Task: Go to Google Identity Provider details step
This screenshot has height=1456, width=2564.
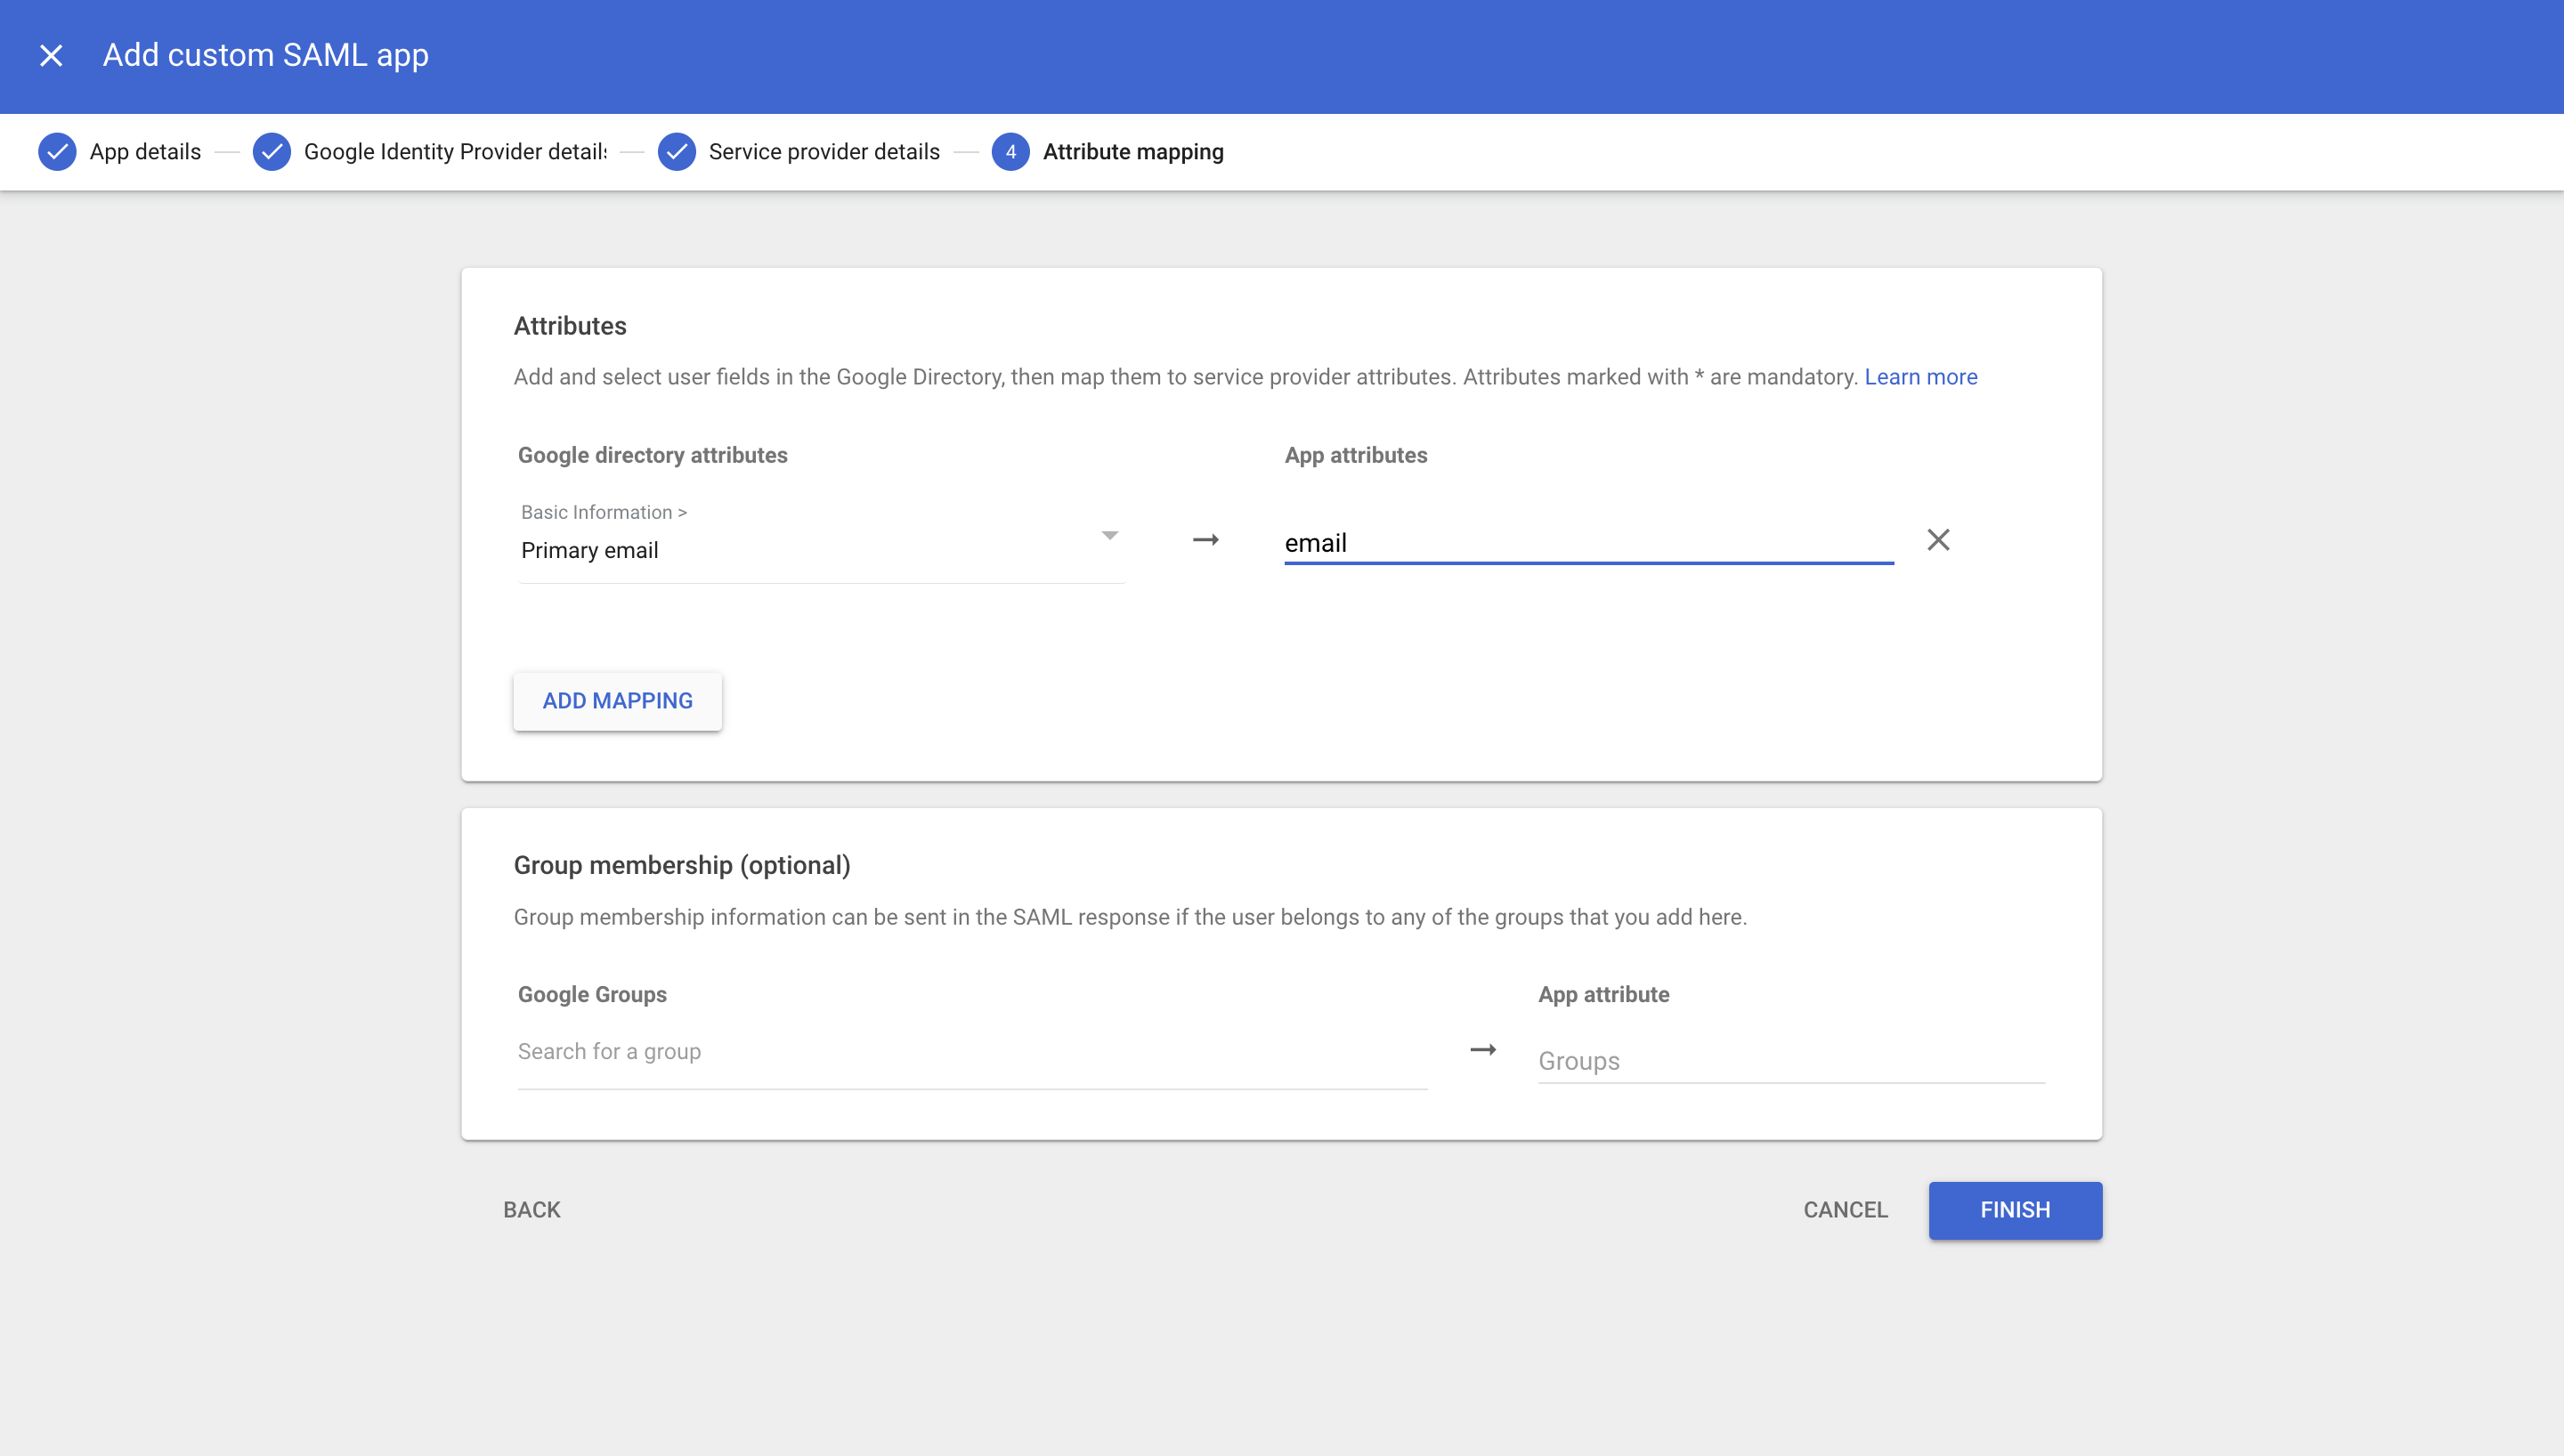Action: [x=455, y=152]
